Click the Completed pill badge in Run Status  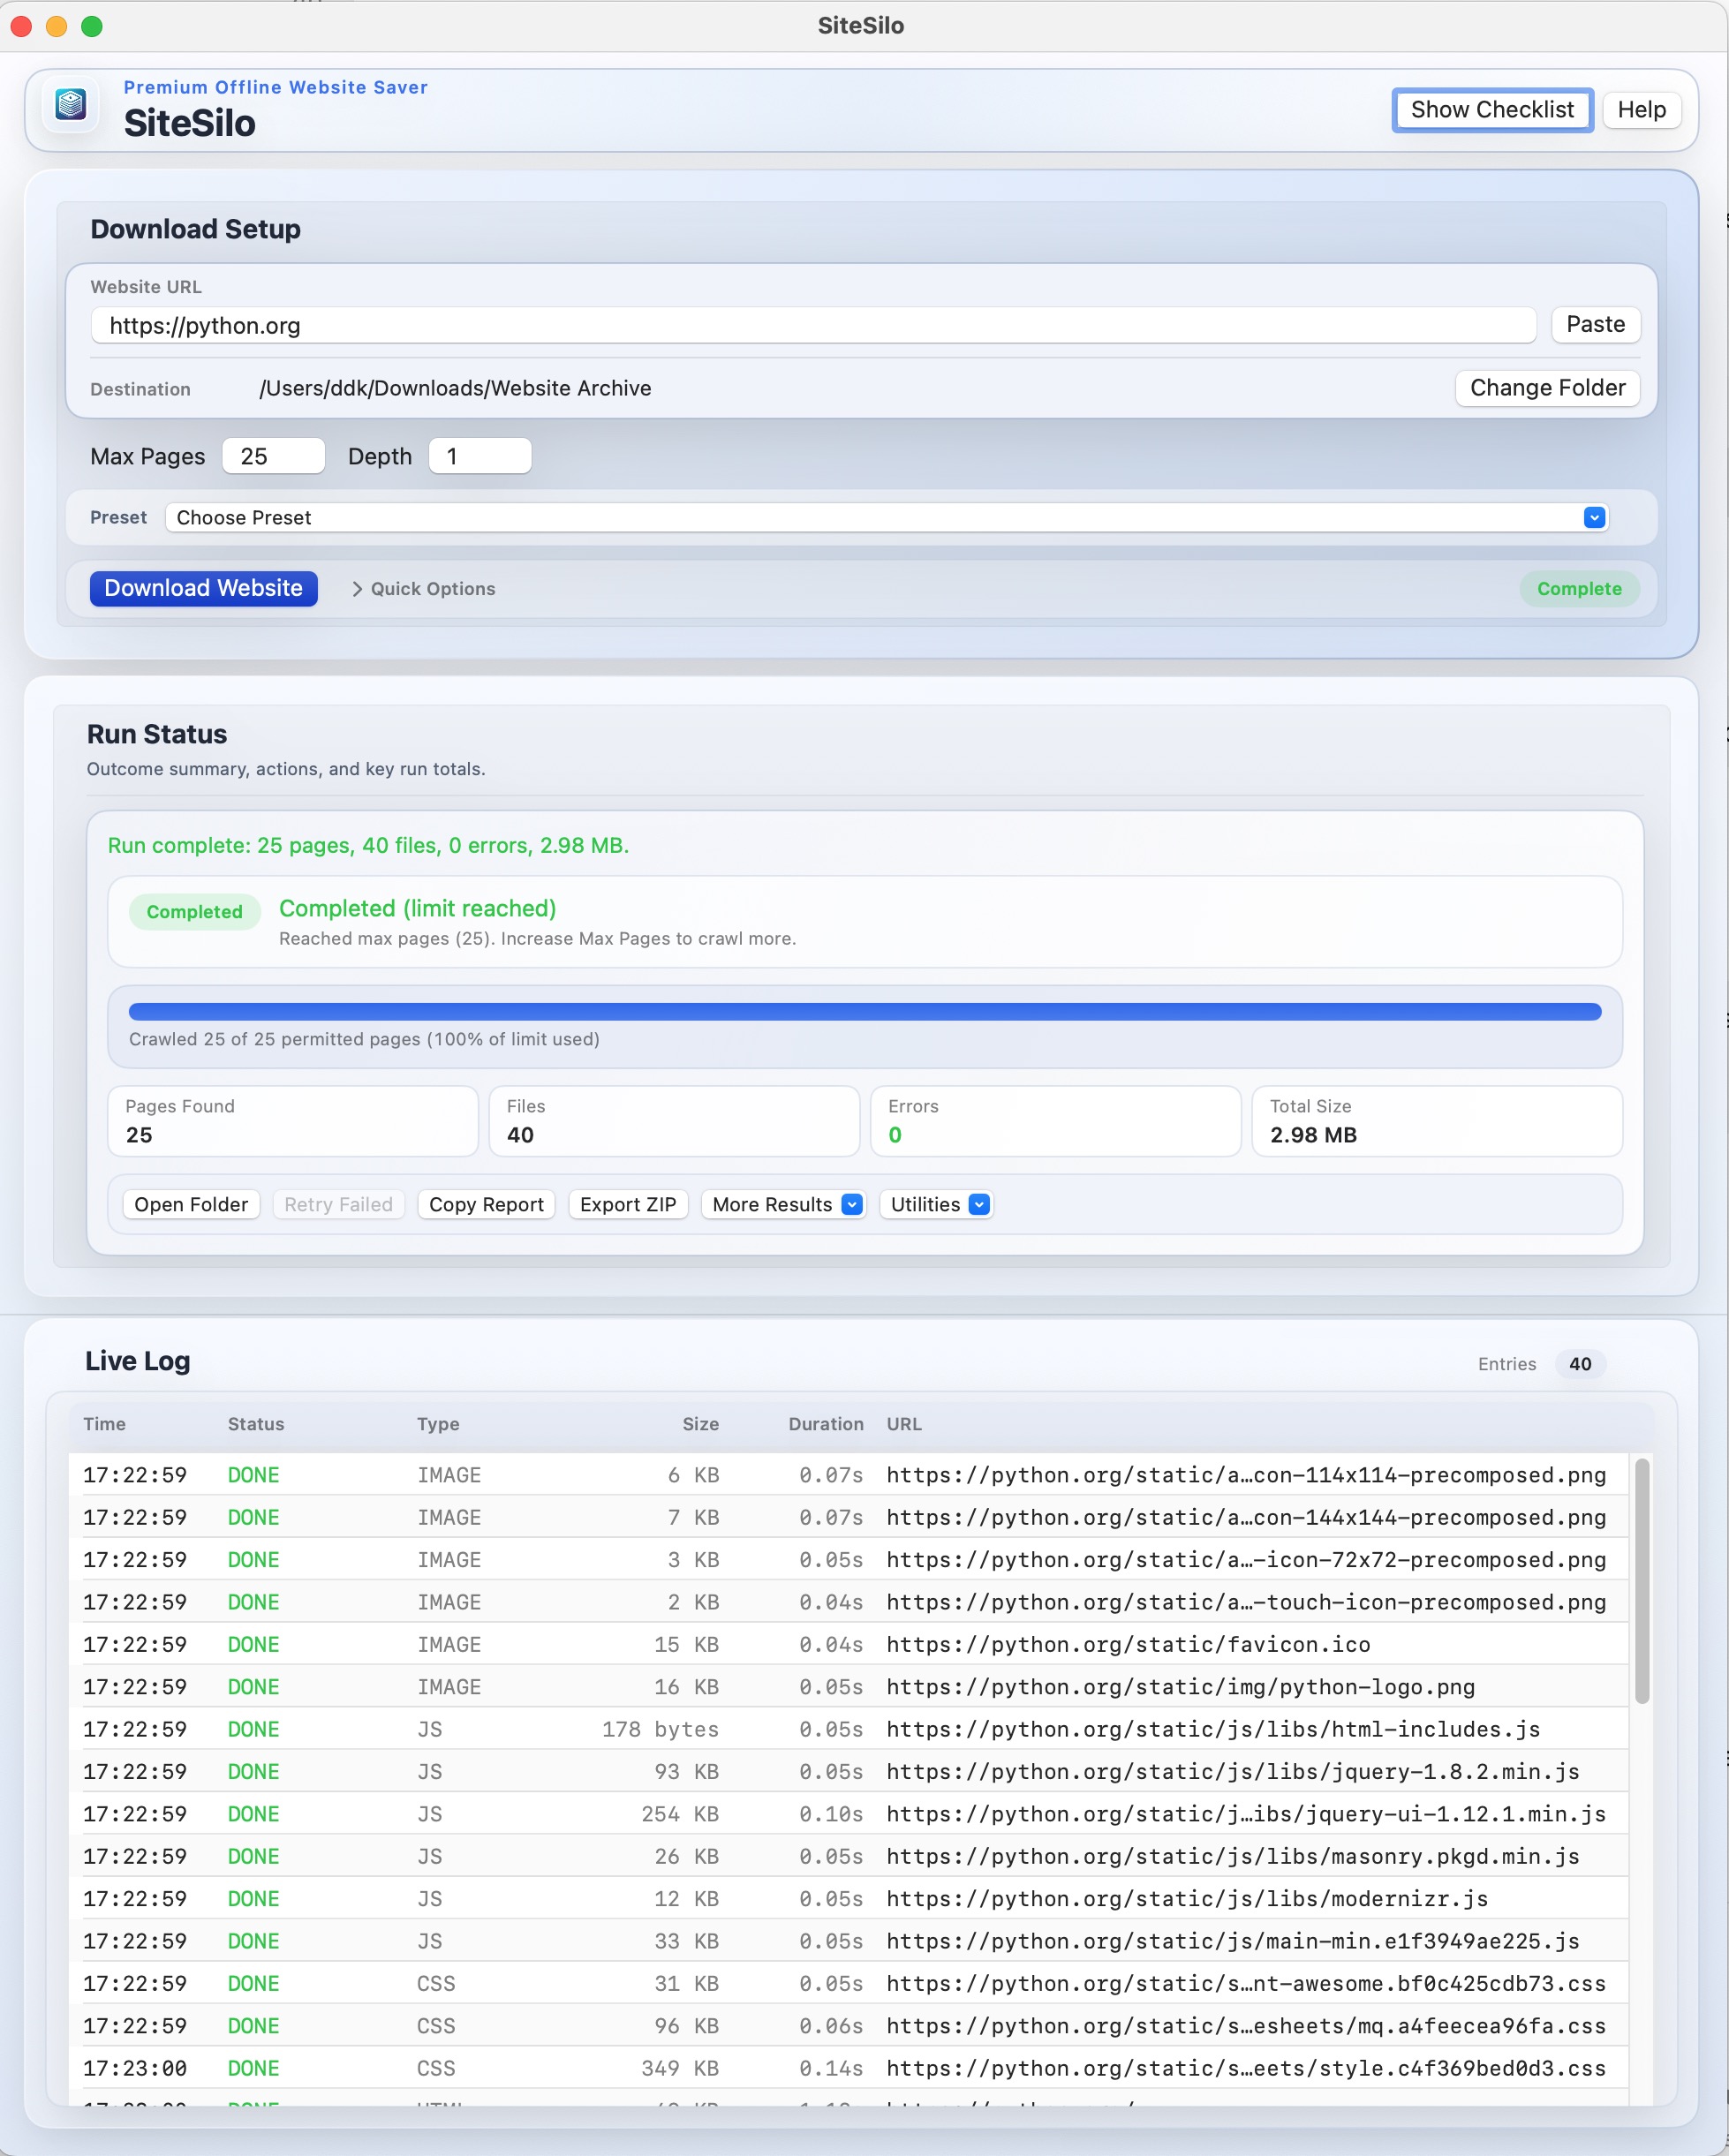[x=194, y=912]
